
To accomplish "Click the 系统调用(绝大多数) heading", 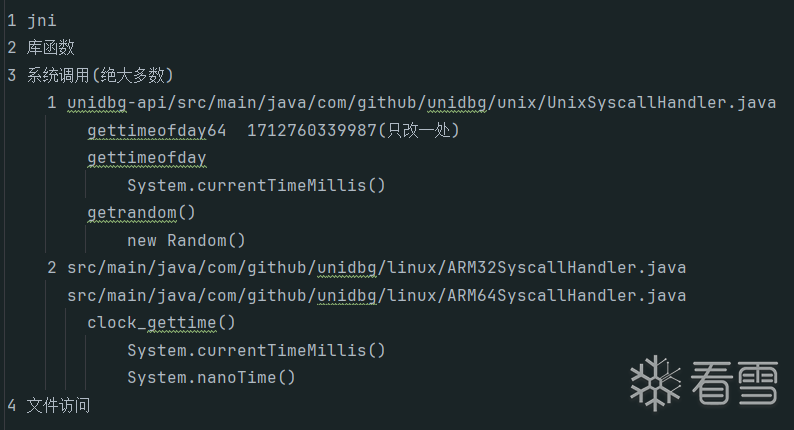I will 100,75.
